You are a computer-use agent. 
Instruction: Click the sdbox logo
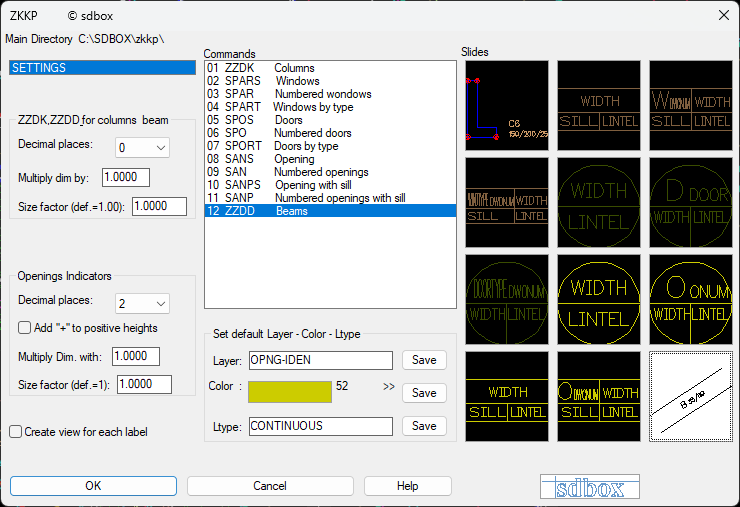coord(590,487)
